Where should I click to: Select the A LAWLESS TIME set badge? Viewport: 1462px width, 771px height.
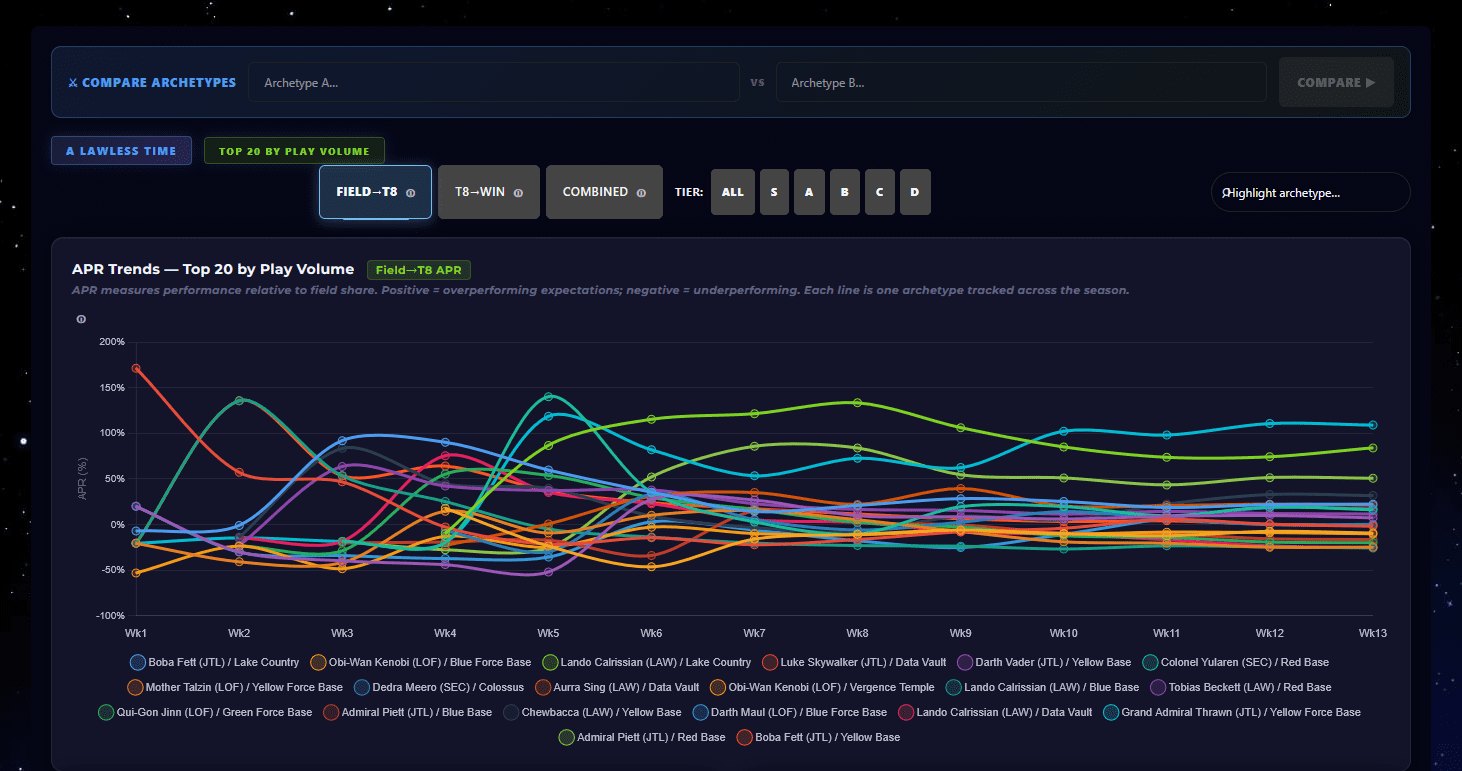[x=121, y=151]
